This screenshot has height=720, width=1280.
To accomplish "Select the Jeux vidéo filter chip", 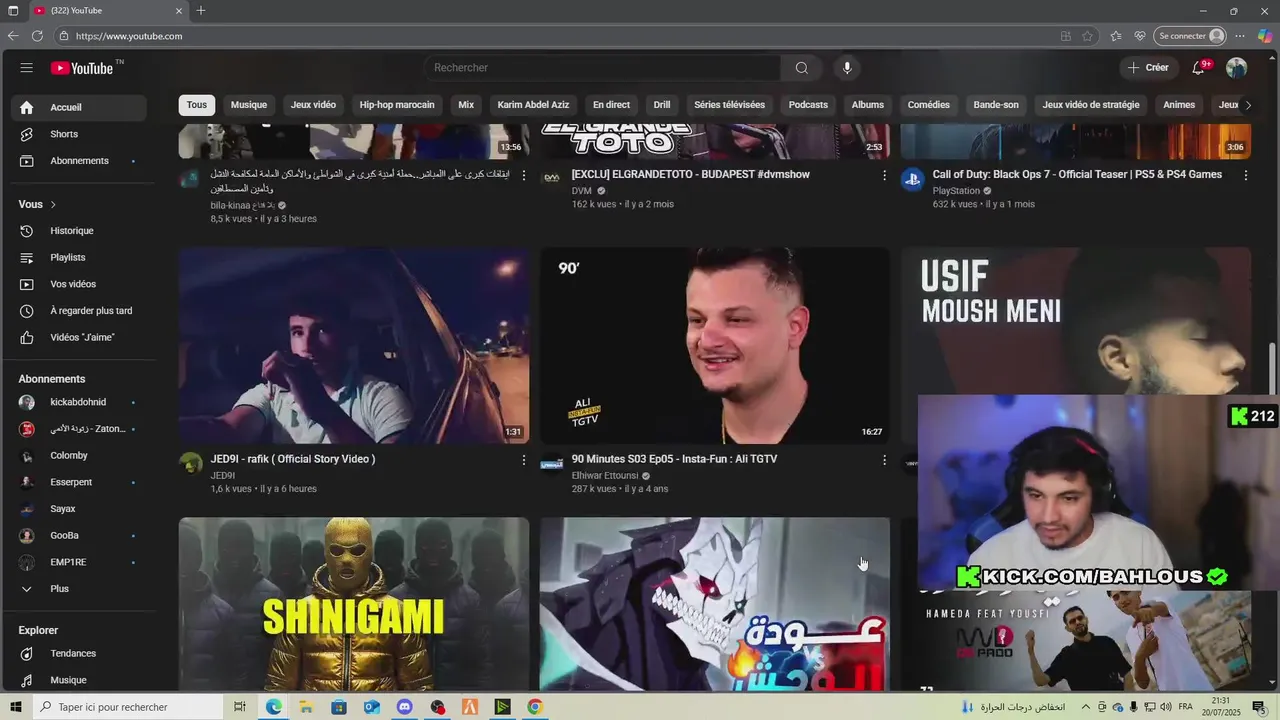I will click(x=313, y=105).
